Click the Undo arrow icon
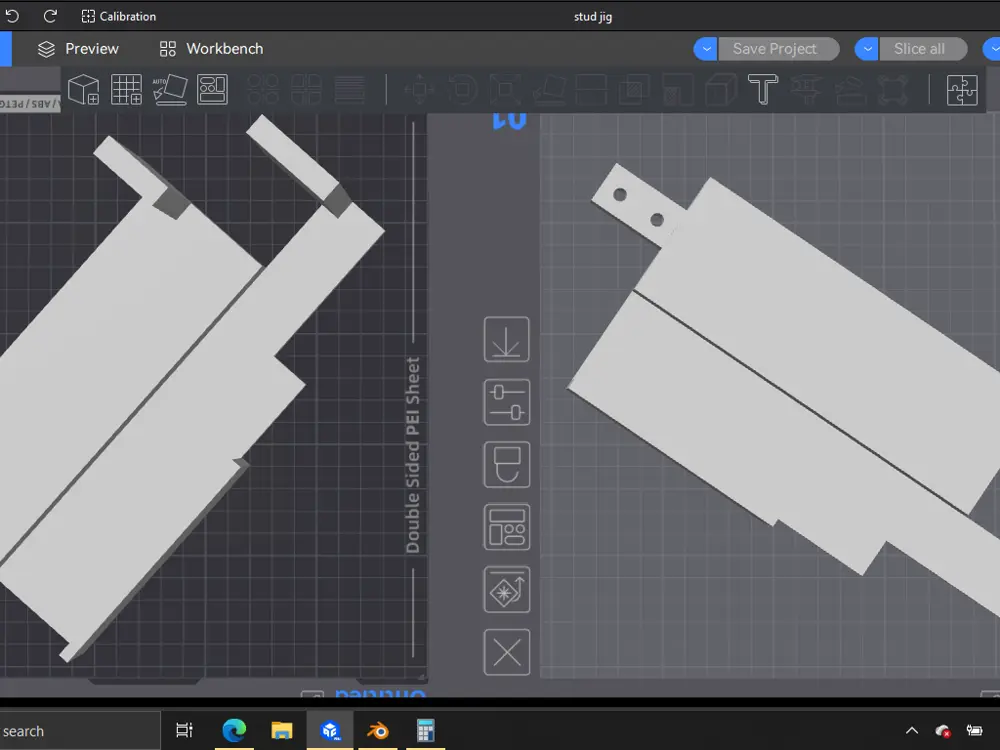This screenshot has width=1000, height=750. click(12, 16)
